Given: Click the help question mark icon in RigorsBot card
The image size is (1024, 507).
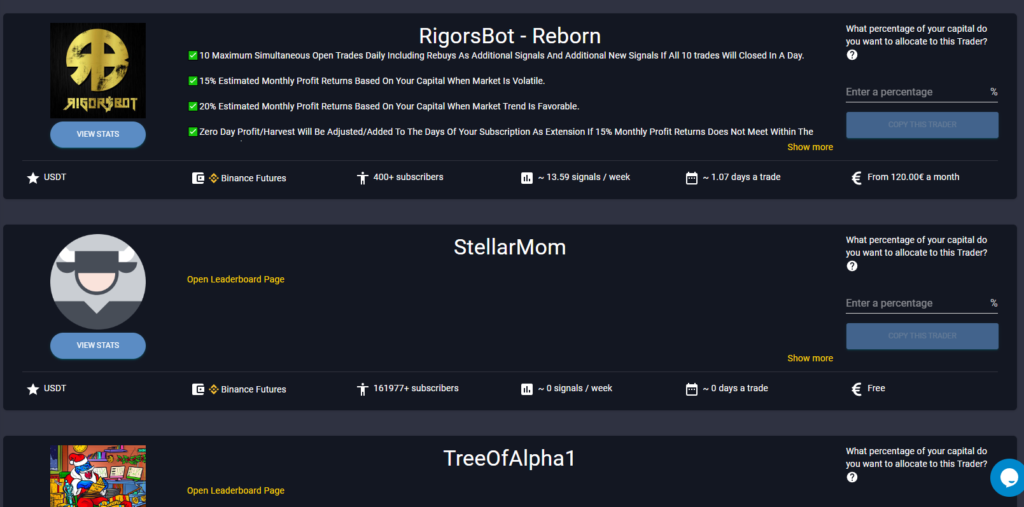Looking at the screenshot, I should point(852,55).
